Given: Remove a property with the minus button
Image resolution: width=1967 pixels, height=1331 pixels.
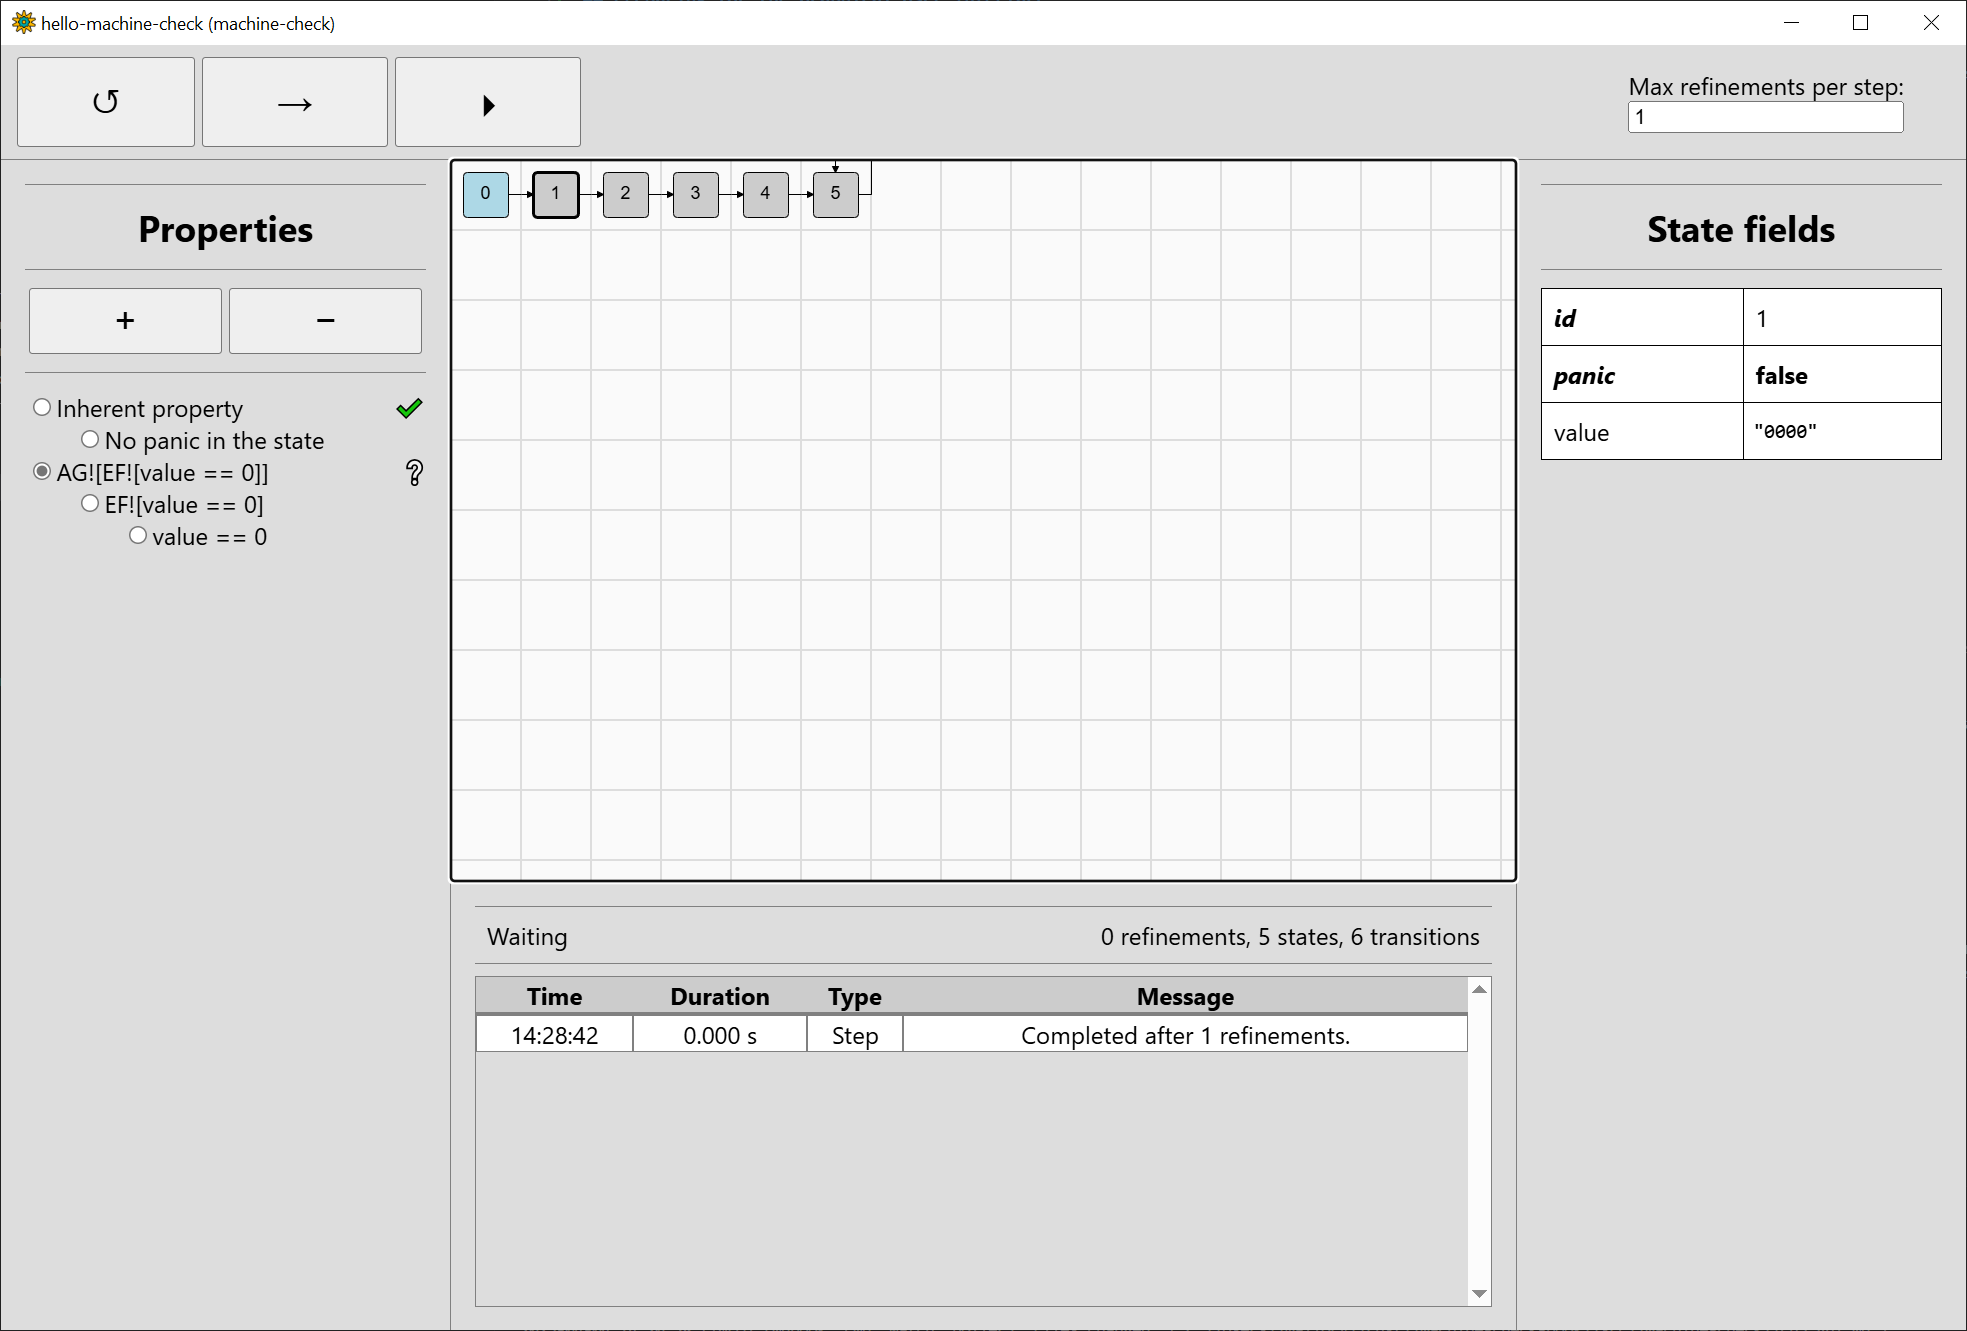Looking at the screenshot, I should click(x=325, y=321).
